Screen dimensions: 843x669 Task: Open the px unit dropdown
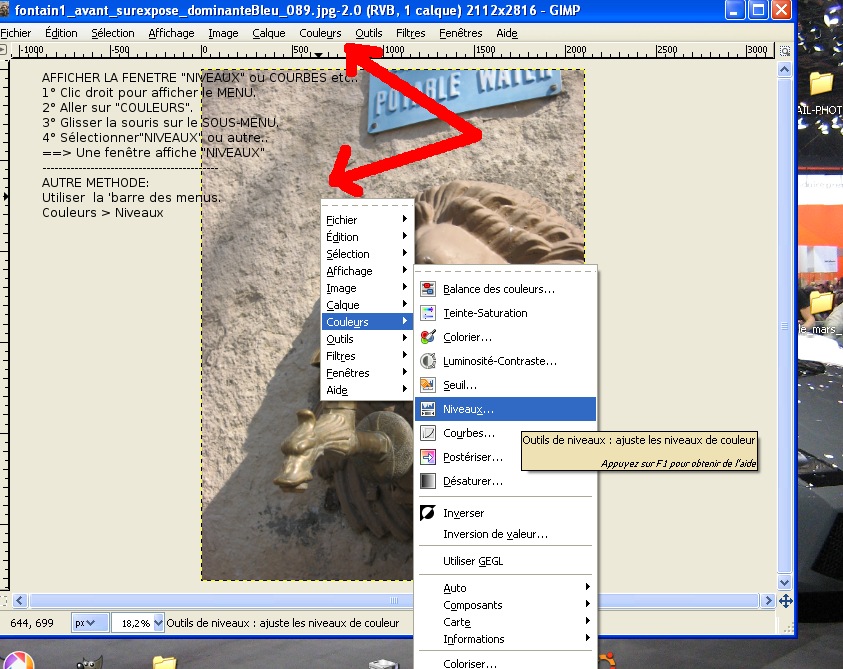pyautogui.click(x=90, y=623)
